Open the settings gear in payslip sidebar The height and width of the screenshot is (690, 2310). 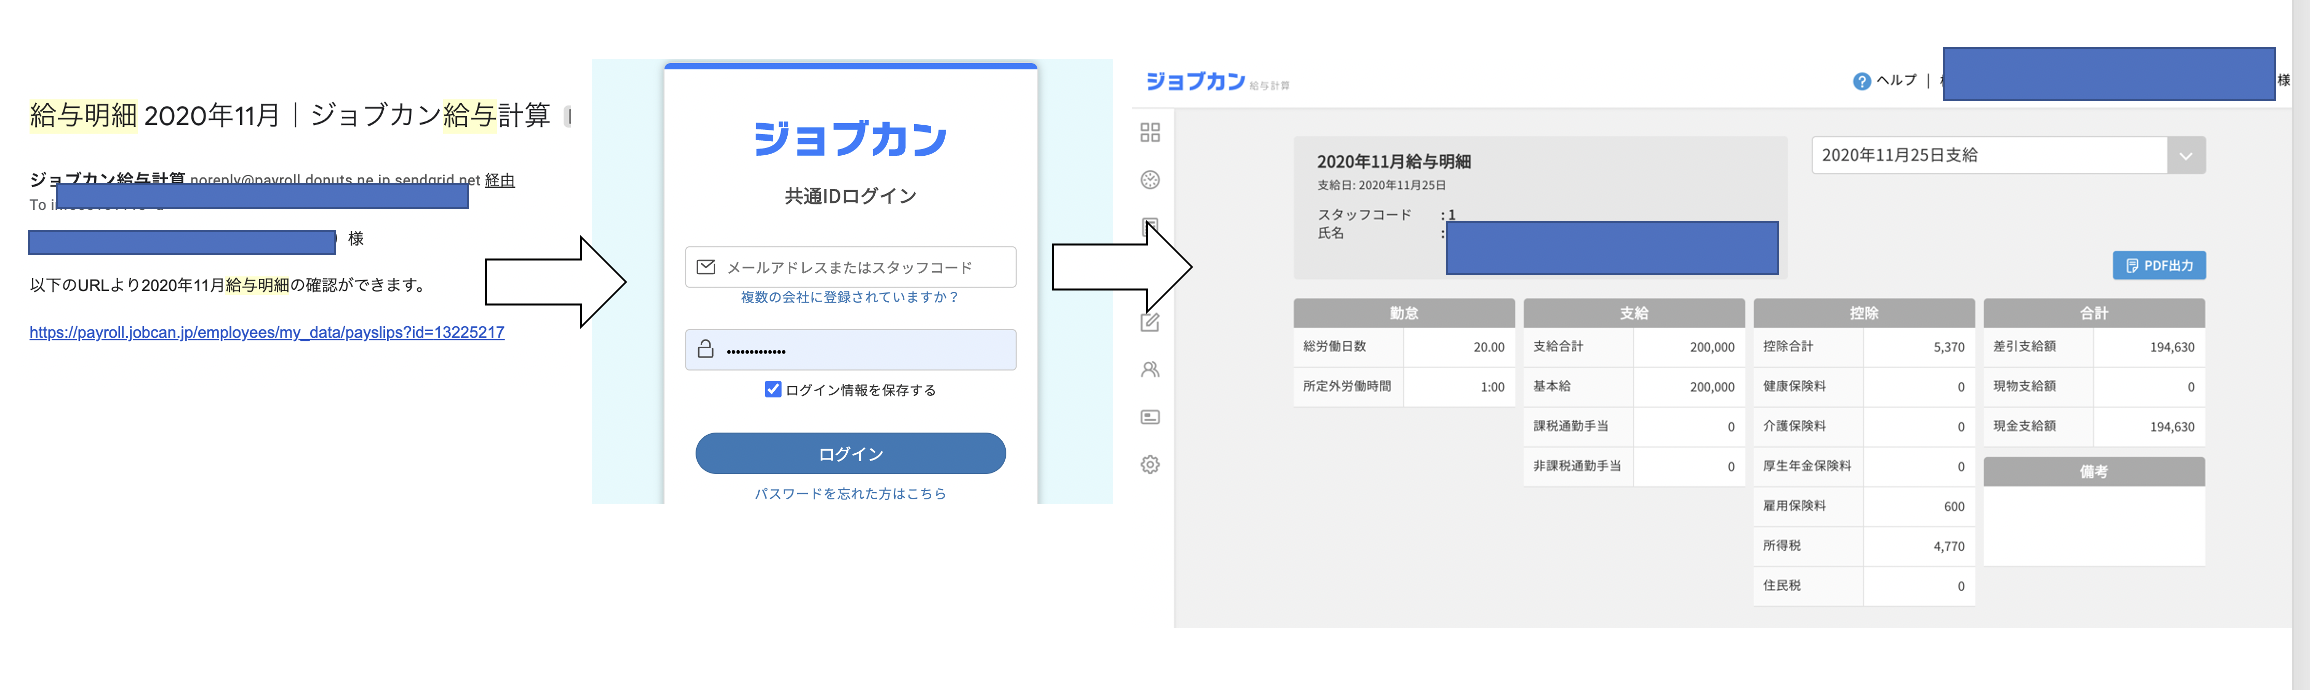[1150, 465]
